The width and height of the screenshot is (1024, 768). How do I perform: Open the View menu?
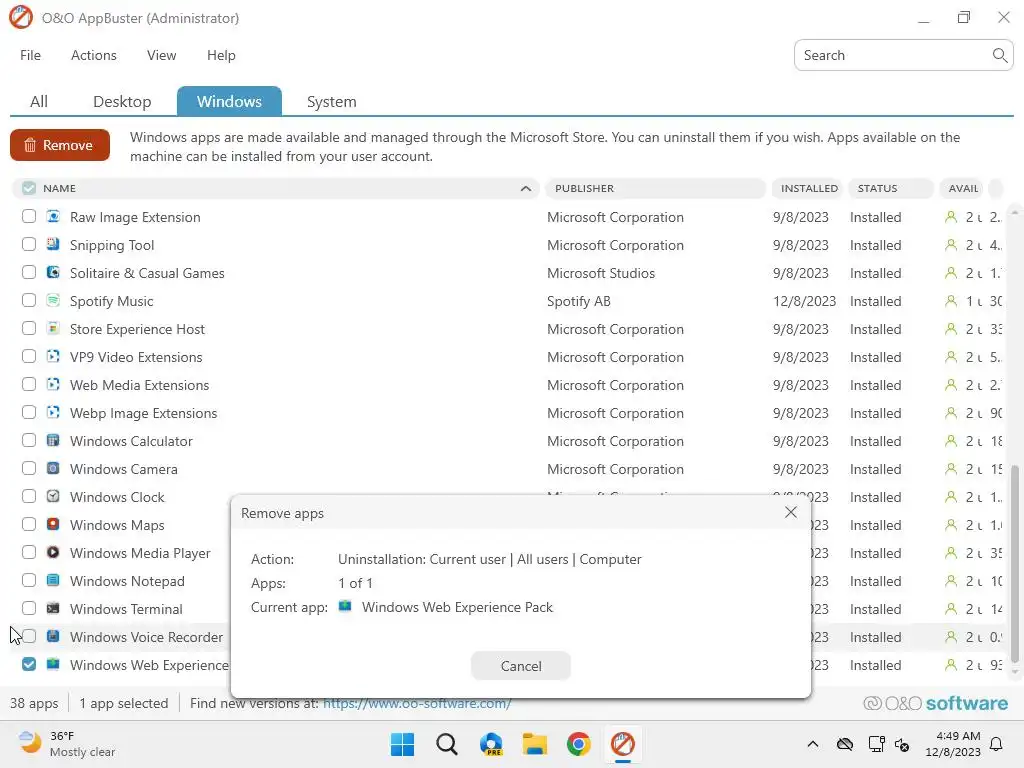(x=161, y=56)
